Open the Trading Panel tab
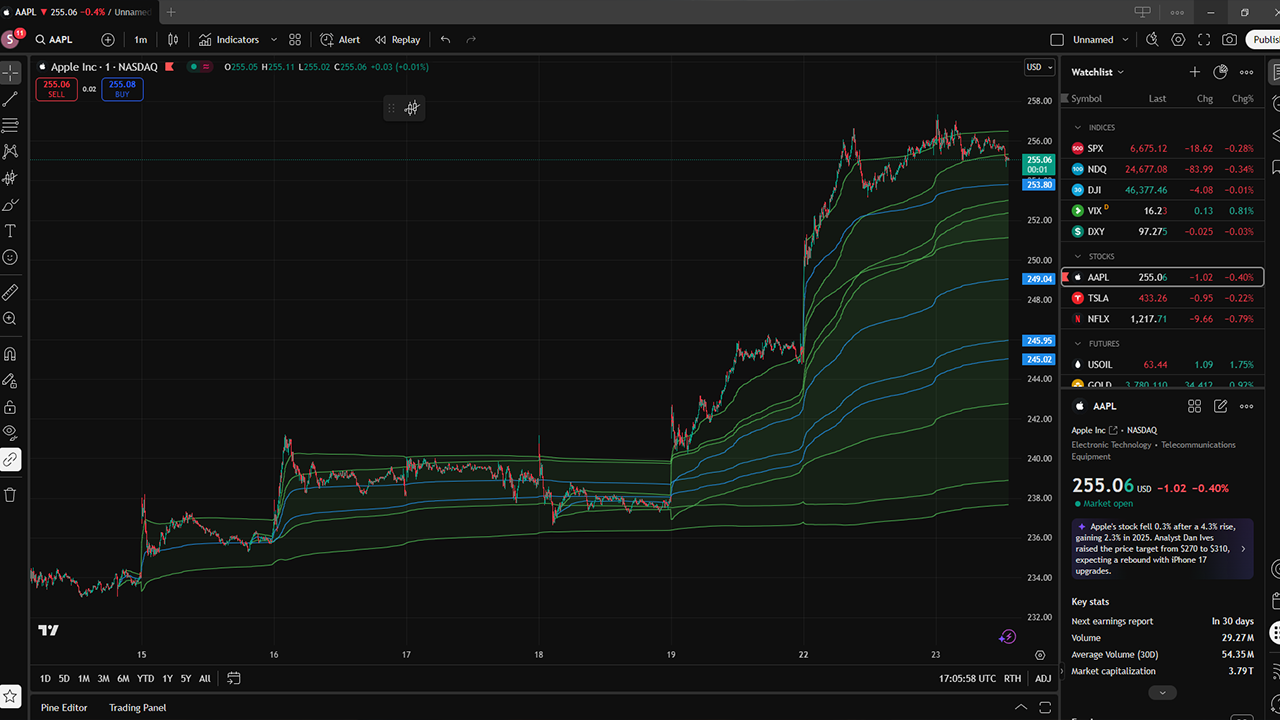The image size is (1280, 720). (138, 707)
